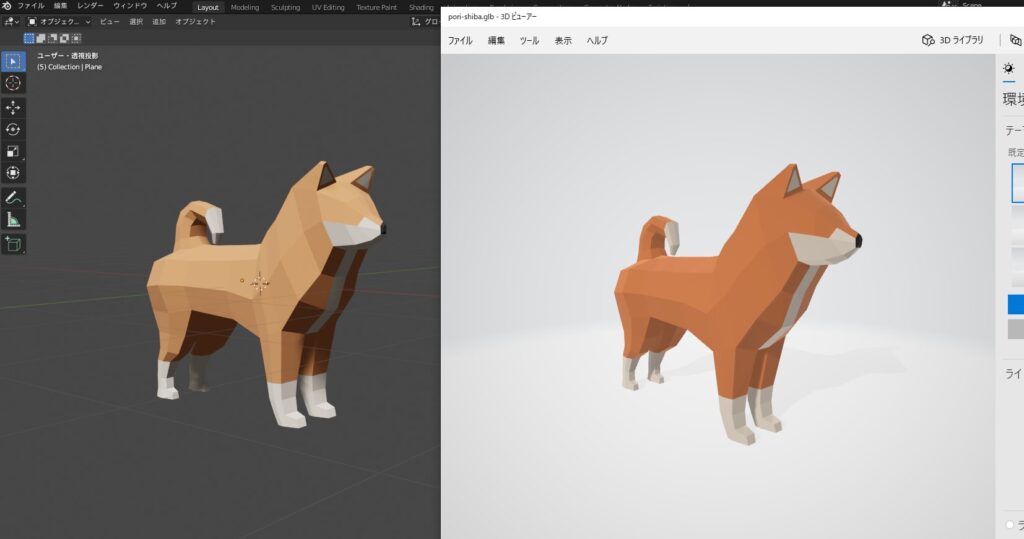This screenshot has width=1024, height=539.
Task: Open the ファイル menu in 3D Viewer
Action: tap(459, 41)
